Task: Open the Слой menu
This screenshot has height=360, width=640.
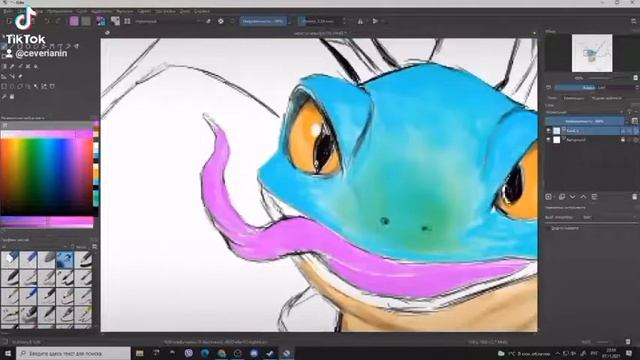Action: tap(82, 11)
